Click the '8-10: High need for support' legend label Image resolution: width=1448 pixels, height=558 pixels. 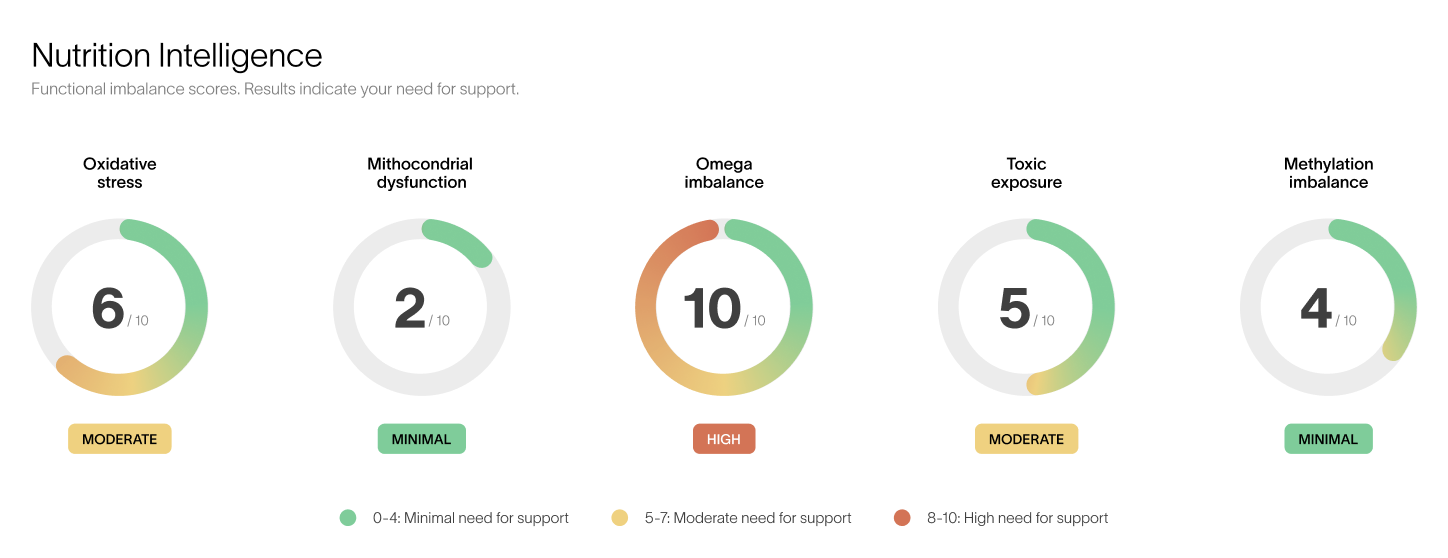[1017, 518]
